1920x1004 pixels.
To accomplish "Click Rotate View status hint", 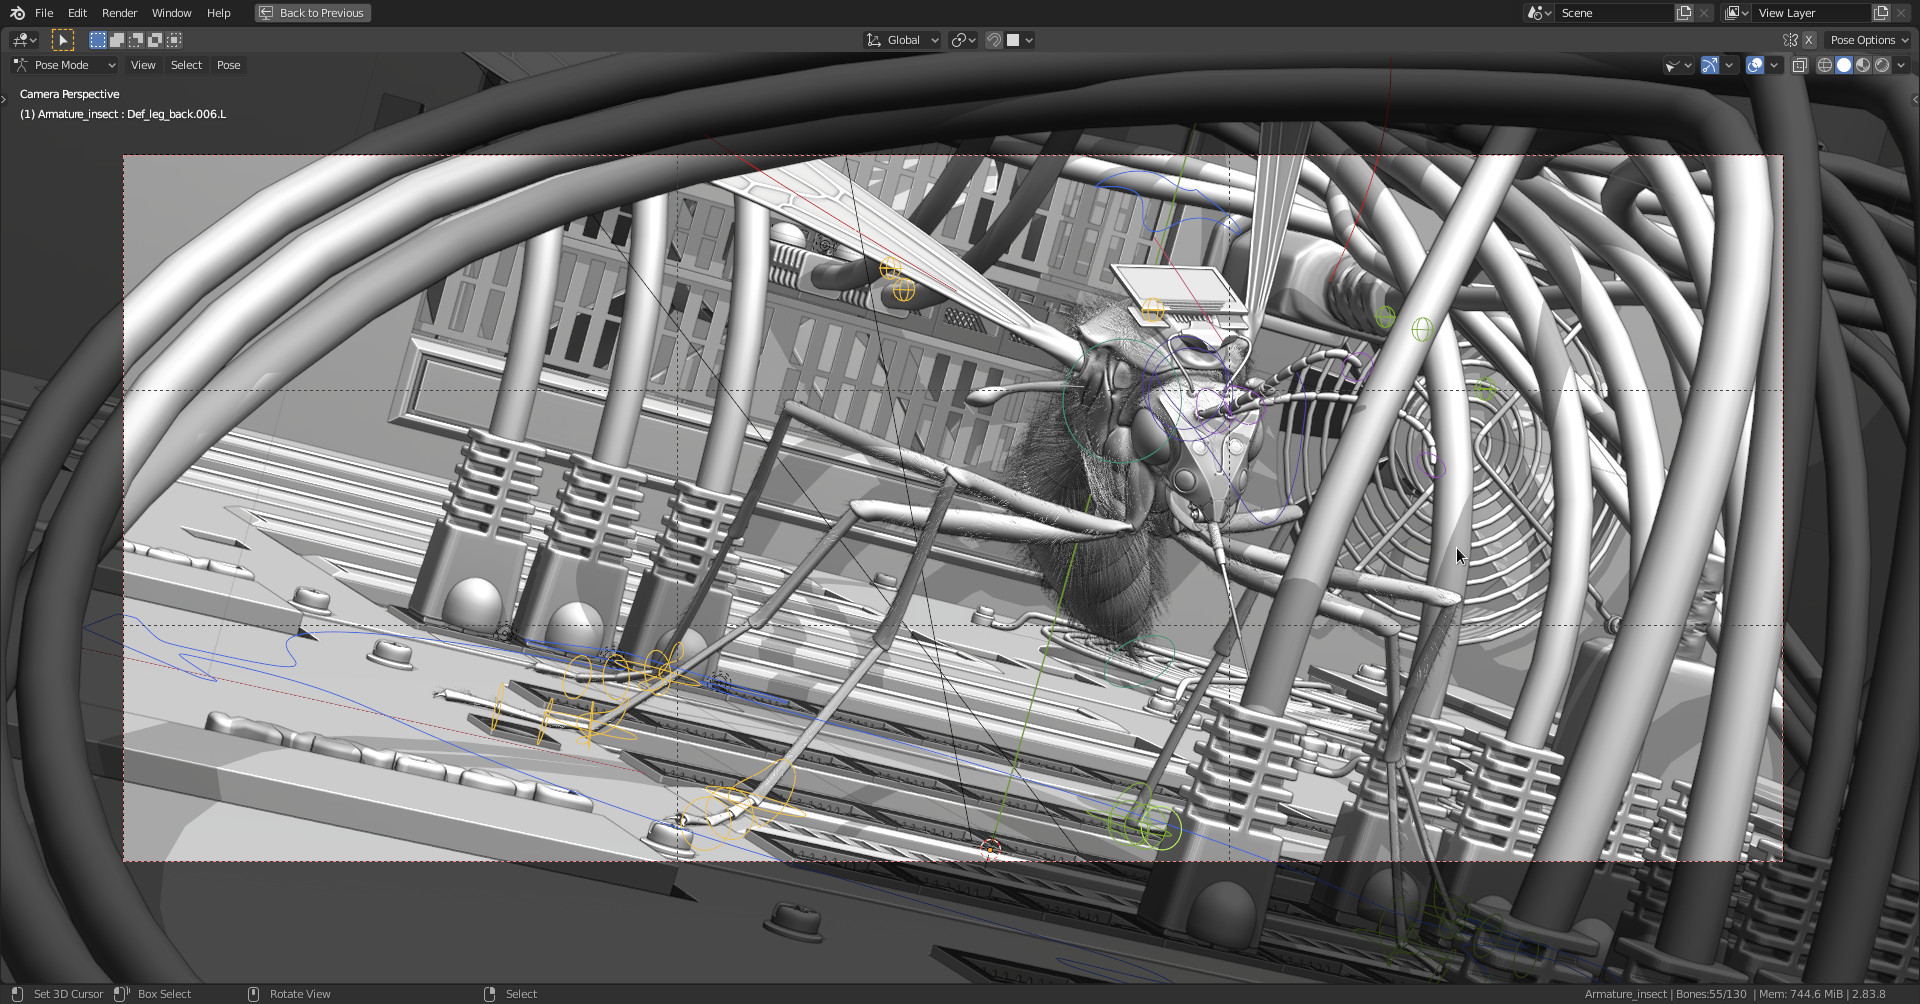I will coord(300,994).
